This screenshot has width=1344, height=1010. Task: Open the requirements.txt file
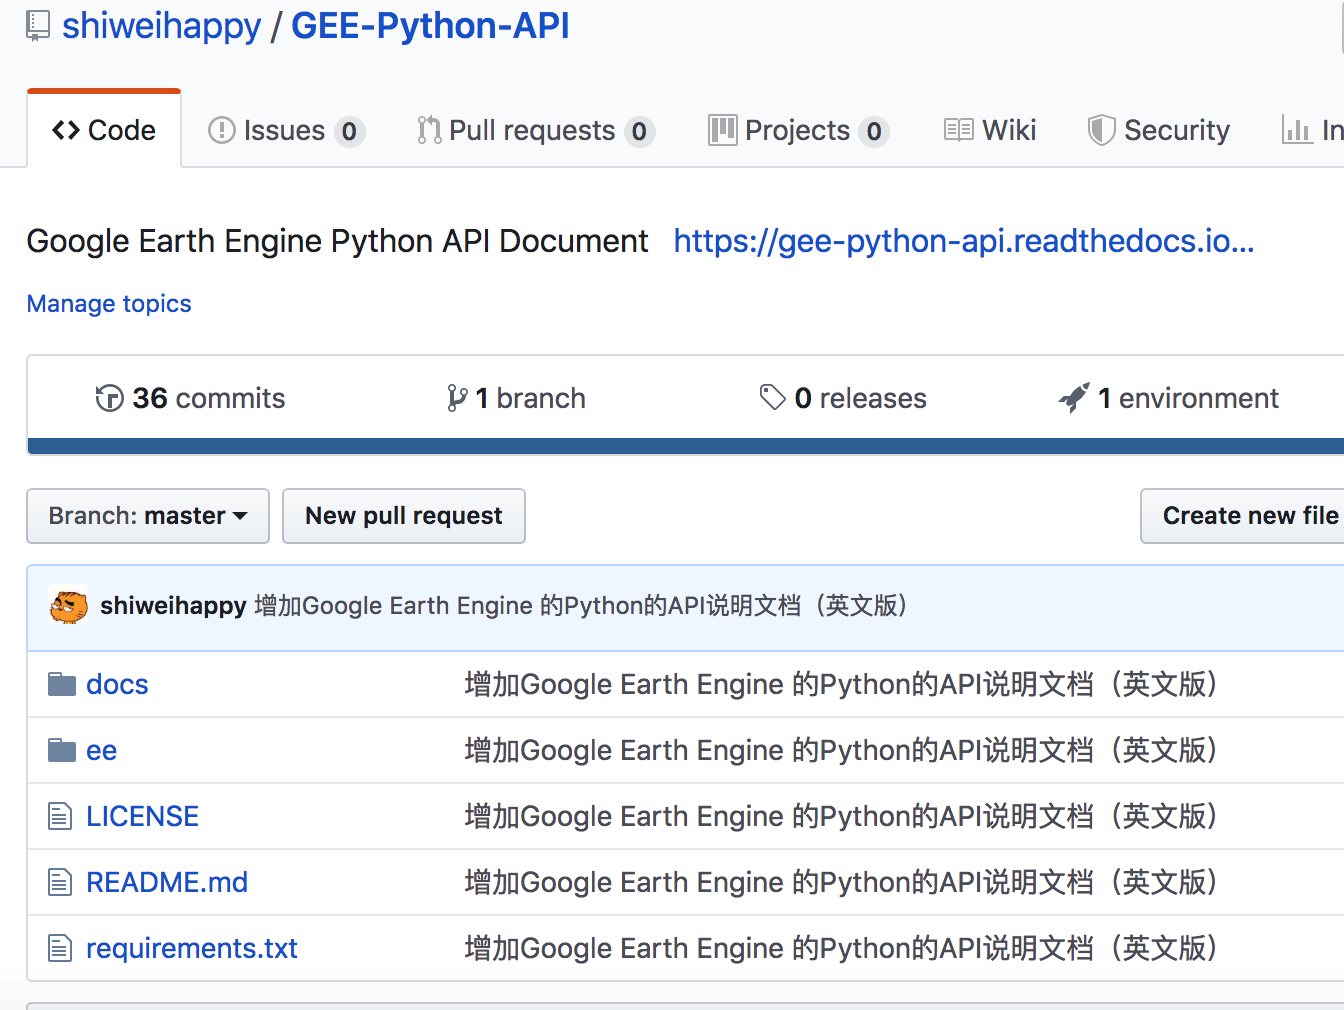[191, 947]
